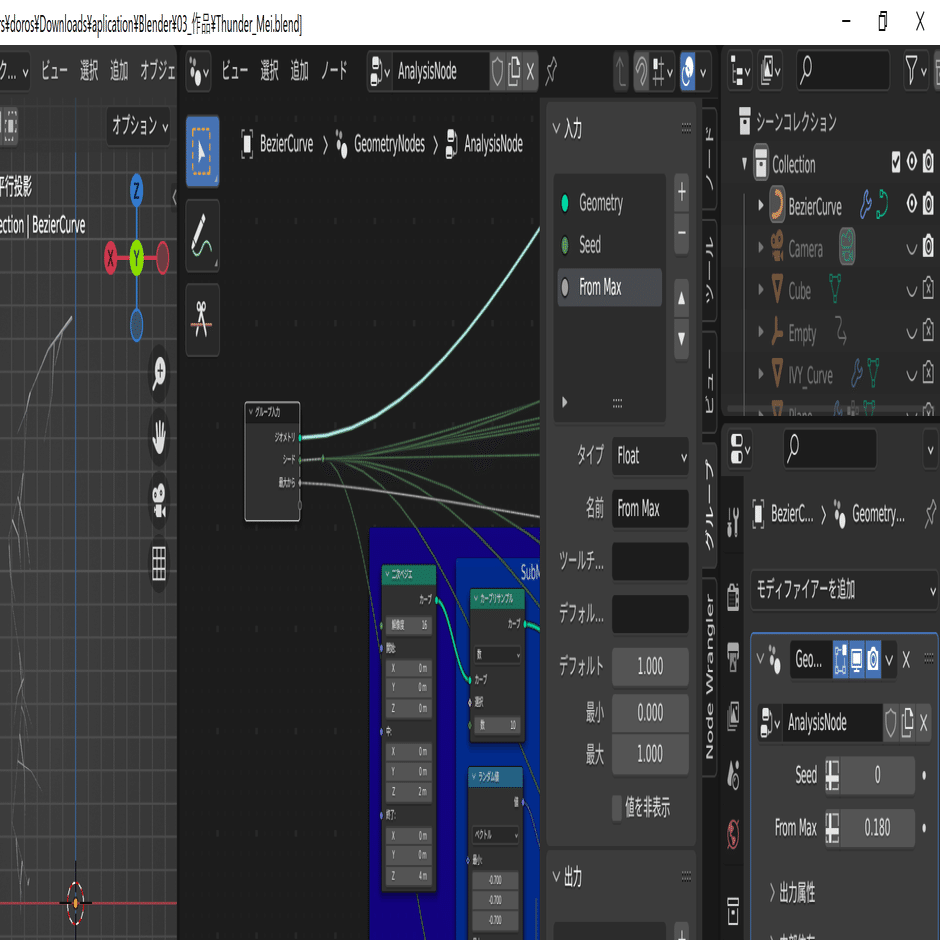The width and height of the screenshot is (940, 940).
Task: Select the Links Cut scissors tool
Action: tap(202, 320)
